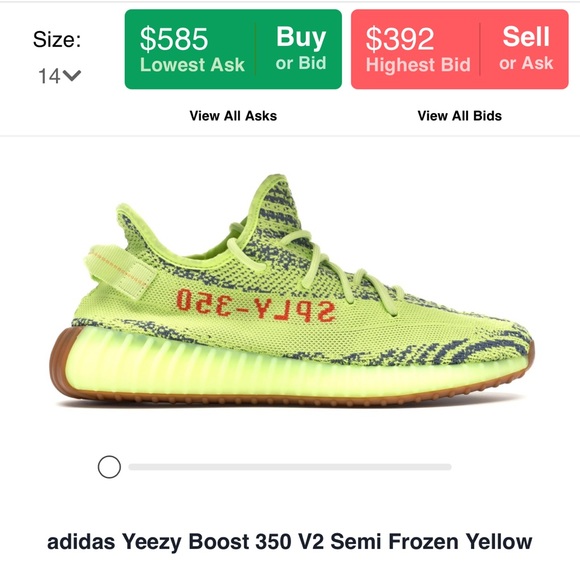Select the Size: label

[57, 39]
